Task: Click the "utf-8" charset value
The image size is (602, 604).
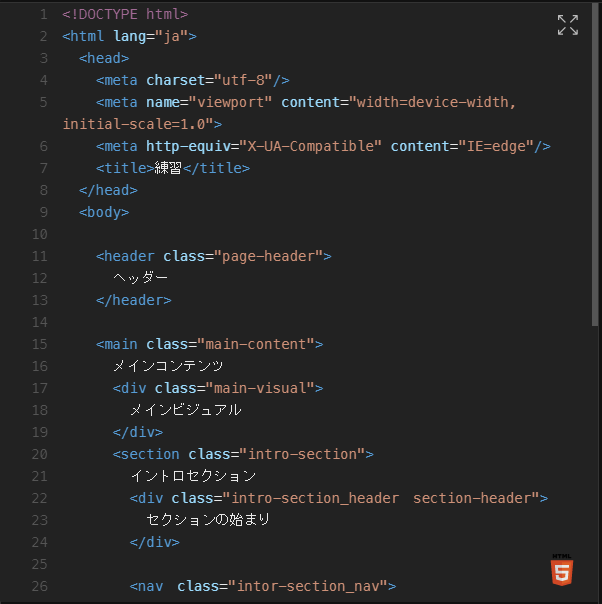Action: coord(243,80)
